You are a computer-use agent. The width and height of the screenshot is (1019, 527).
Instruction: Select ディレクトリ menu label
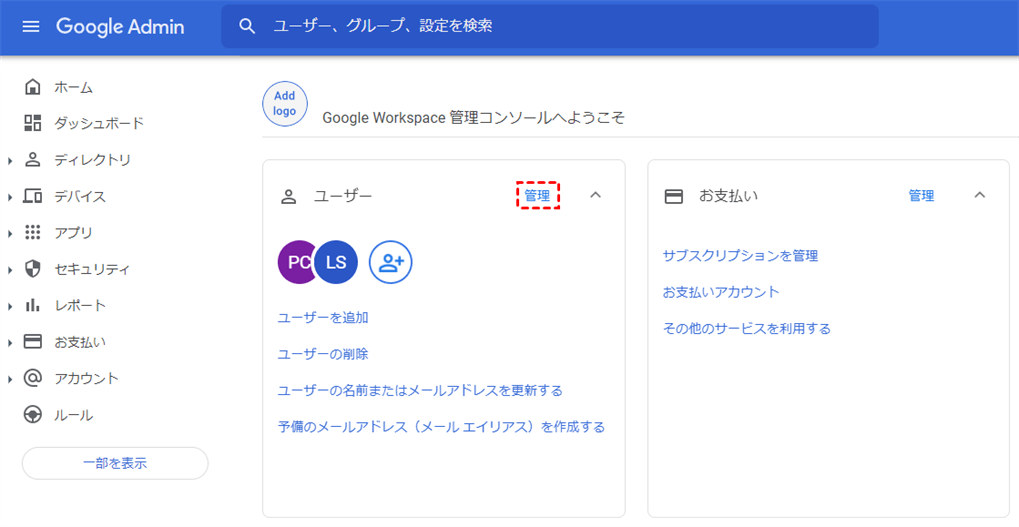(92, 160)
